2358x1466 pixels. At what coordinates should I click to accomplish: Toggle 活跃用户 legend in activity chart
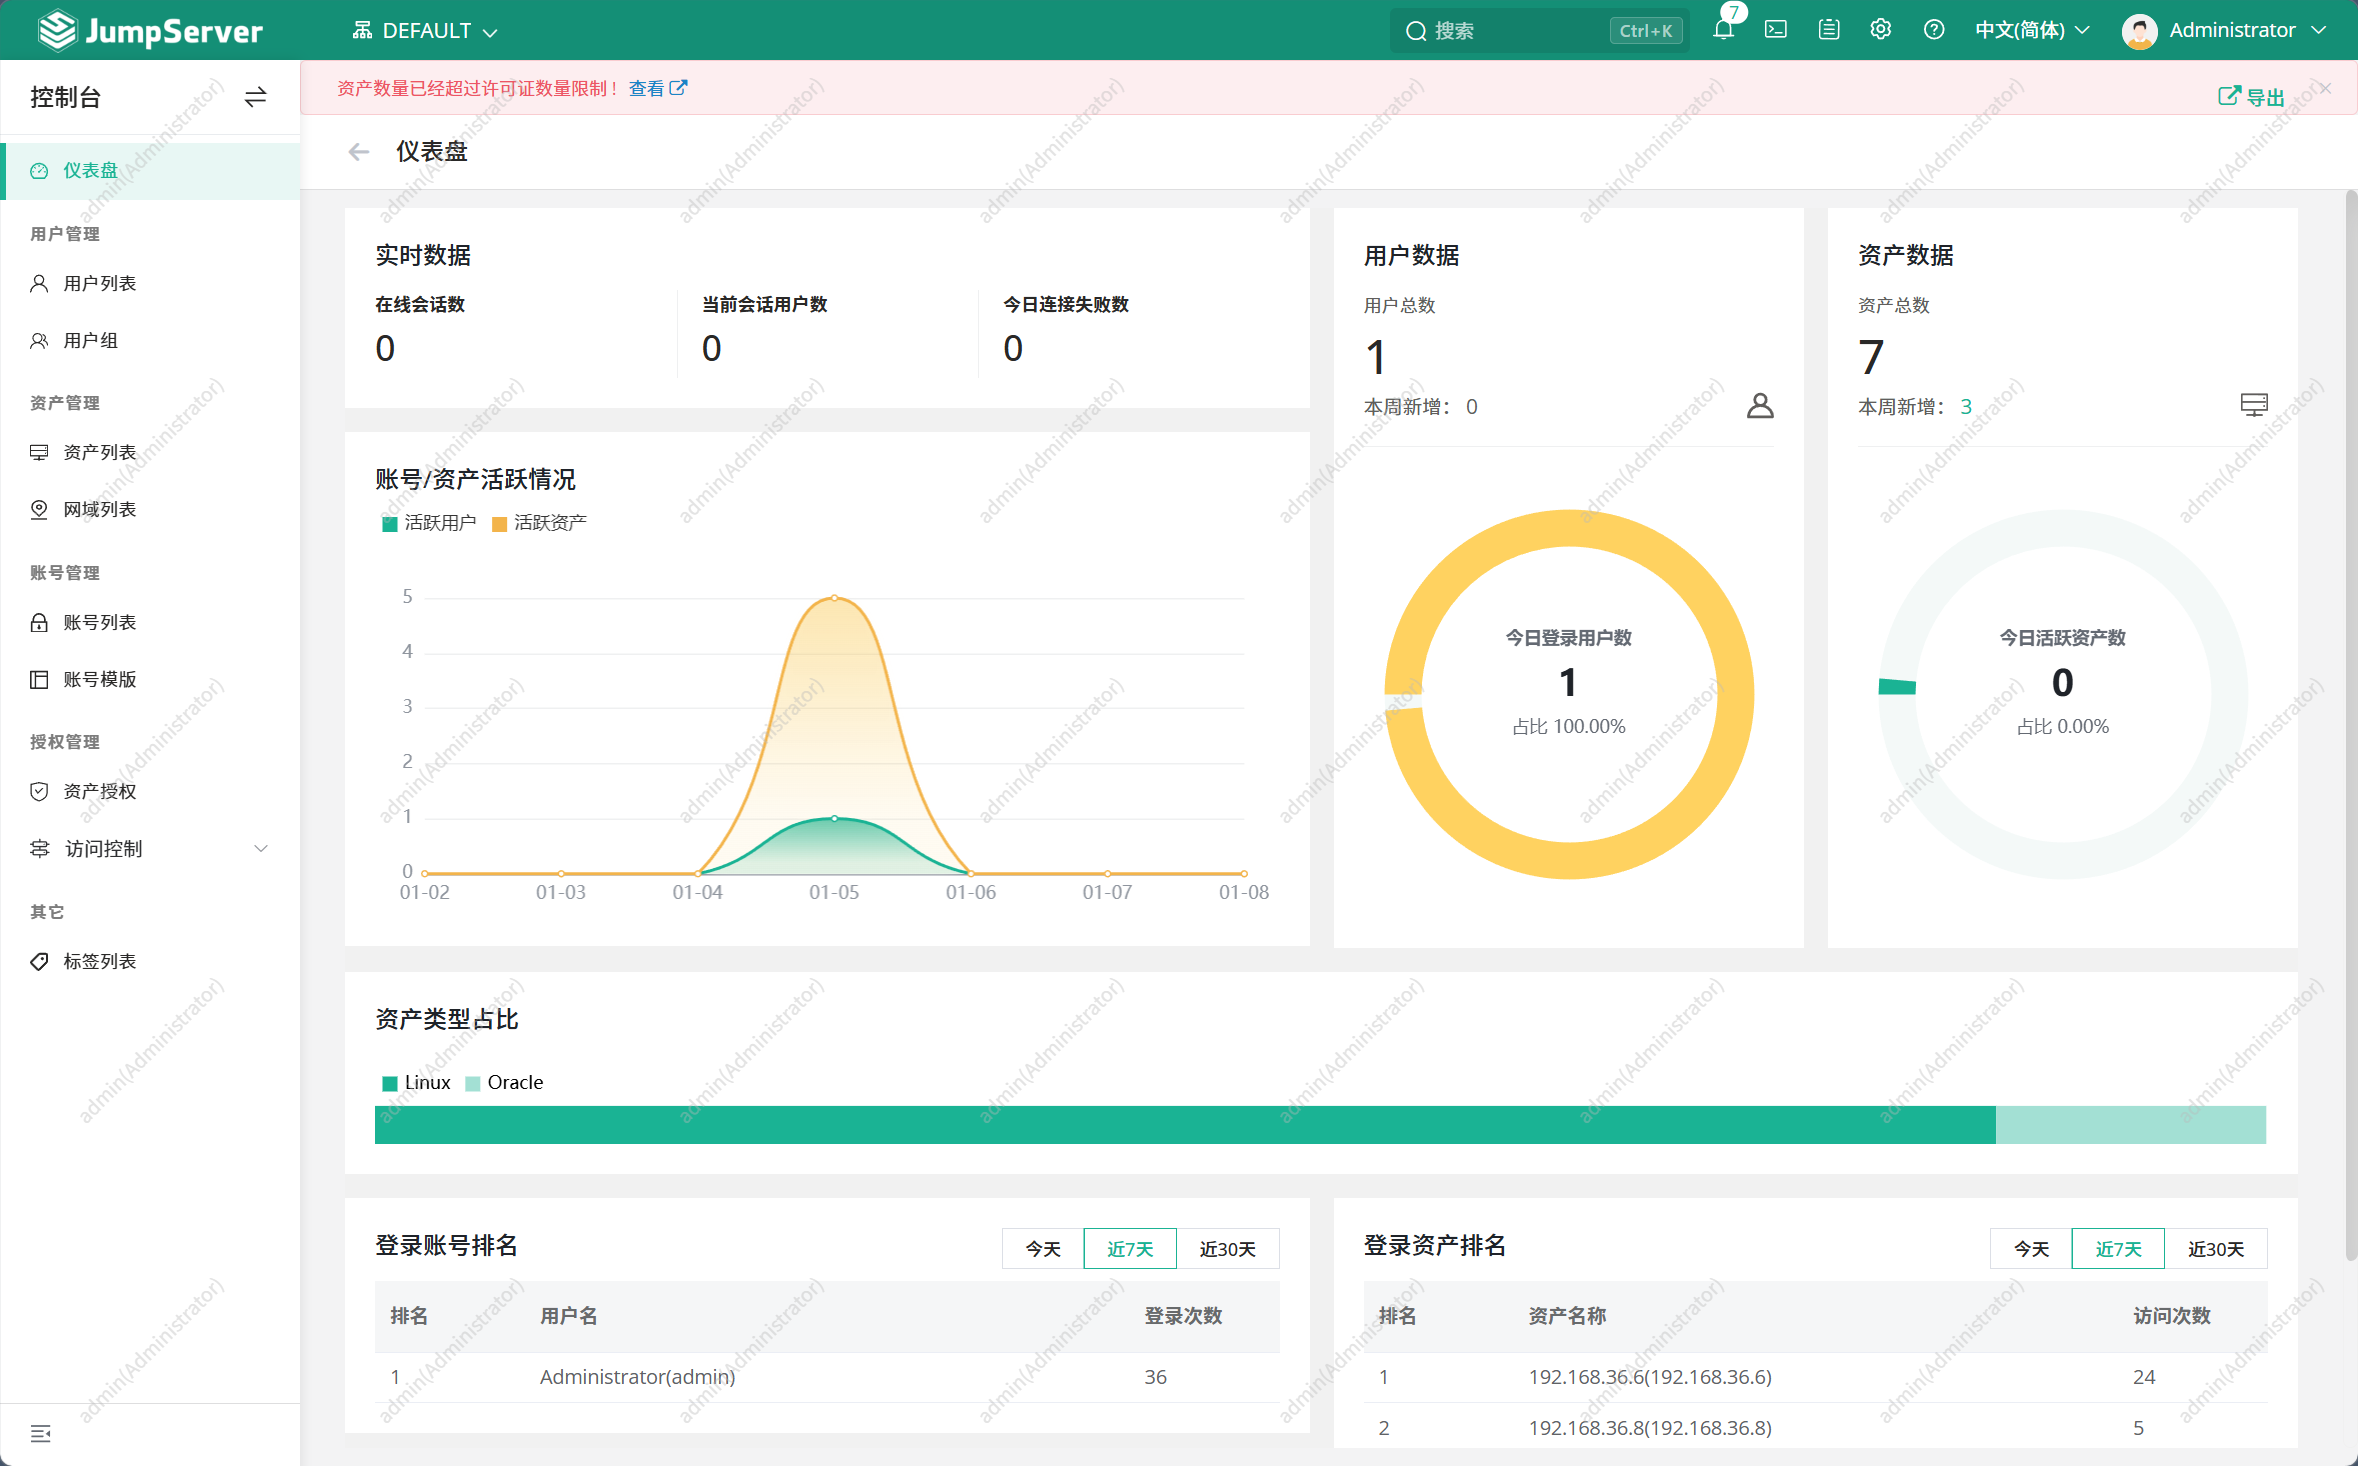(429, 523)
